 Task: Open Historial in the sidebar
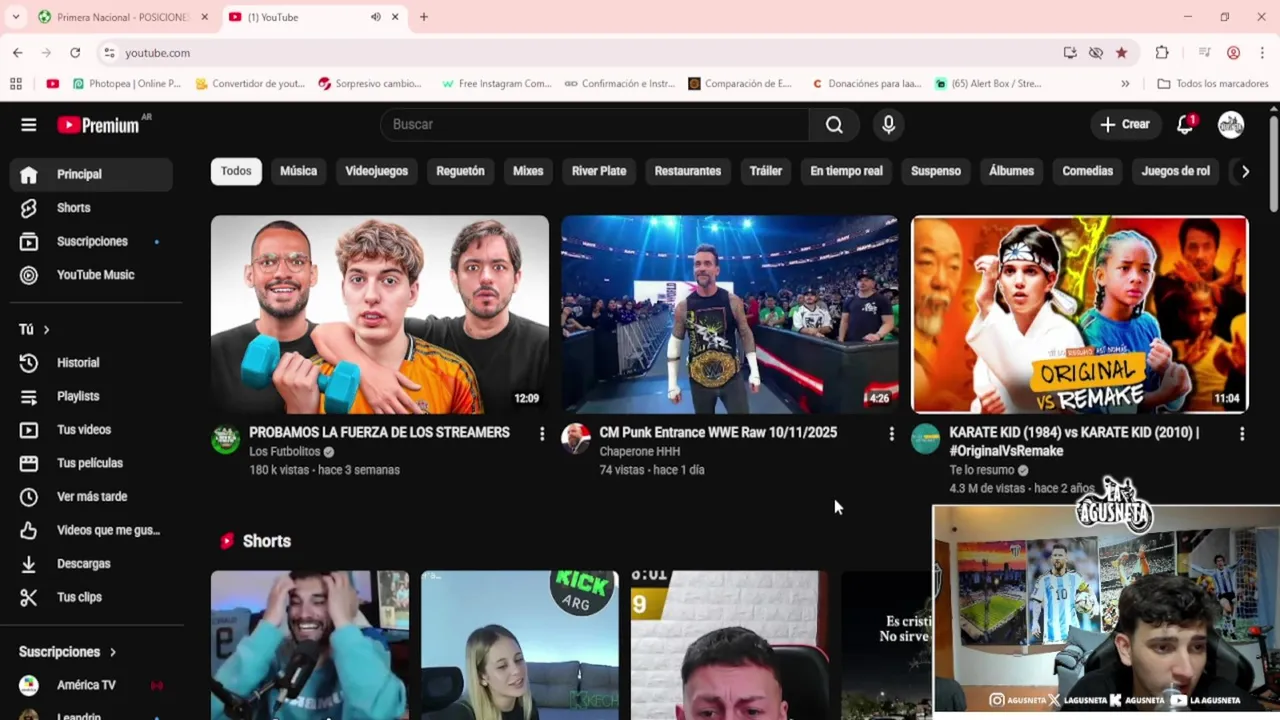pyautogui.click(x=91, y=363)
